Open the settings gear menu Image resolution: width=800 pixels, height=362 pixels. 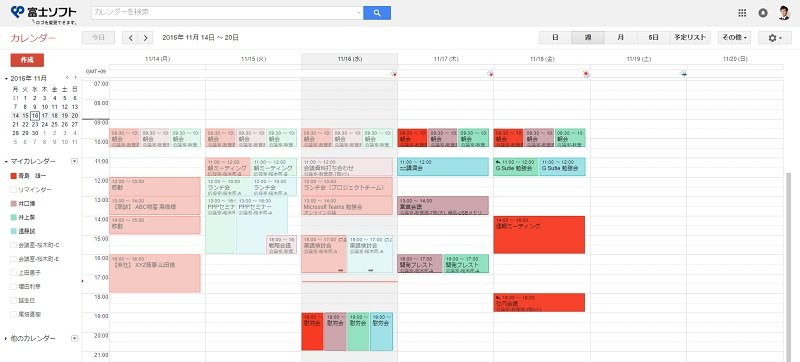[774, 38]
